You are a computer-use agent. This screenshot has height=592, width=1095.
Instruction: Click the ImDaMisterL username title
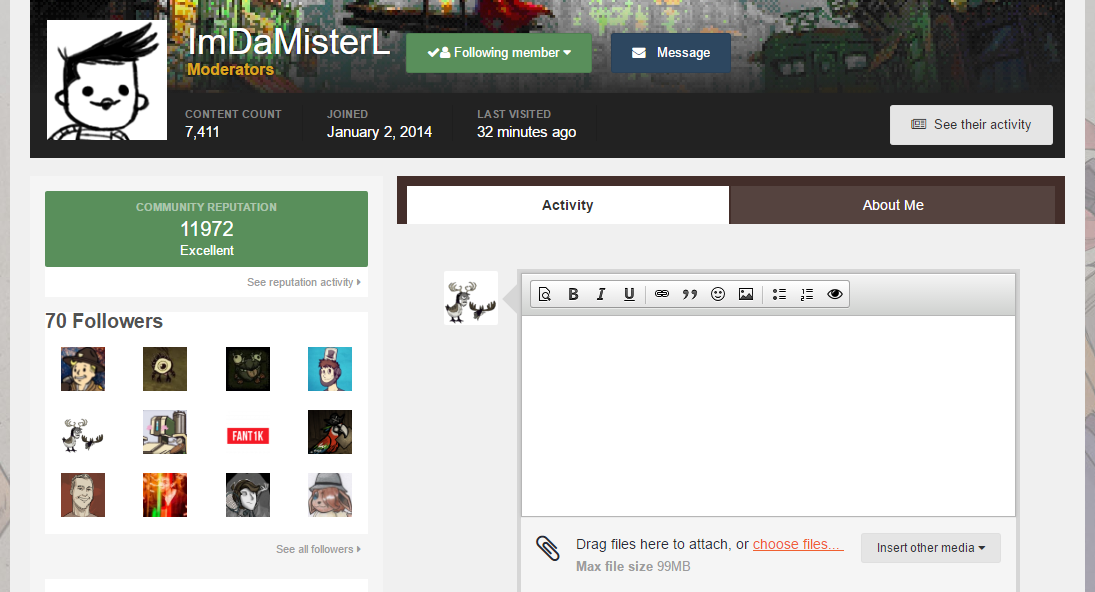[288, 42]
